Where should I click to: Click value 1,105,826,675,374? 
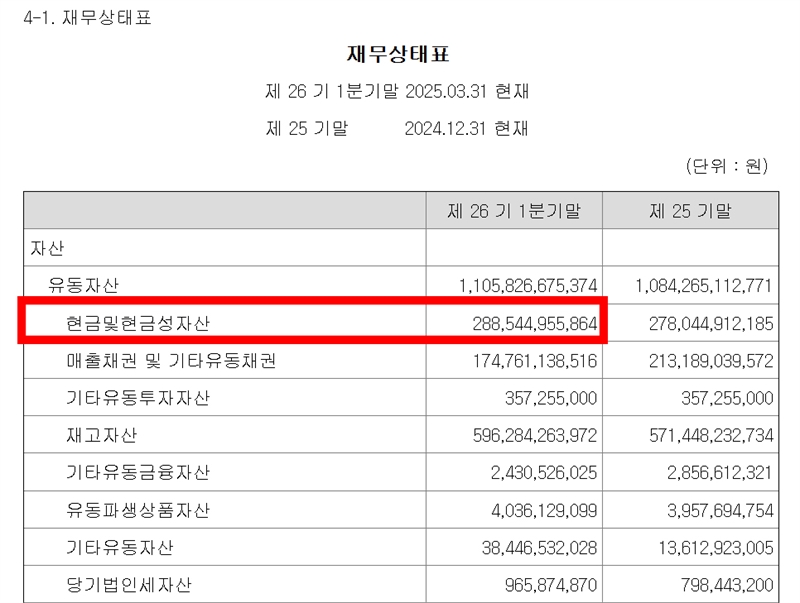click(528, 286)
